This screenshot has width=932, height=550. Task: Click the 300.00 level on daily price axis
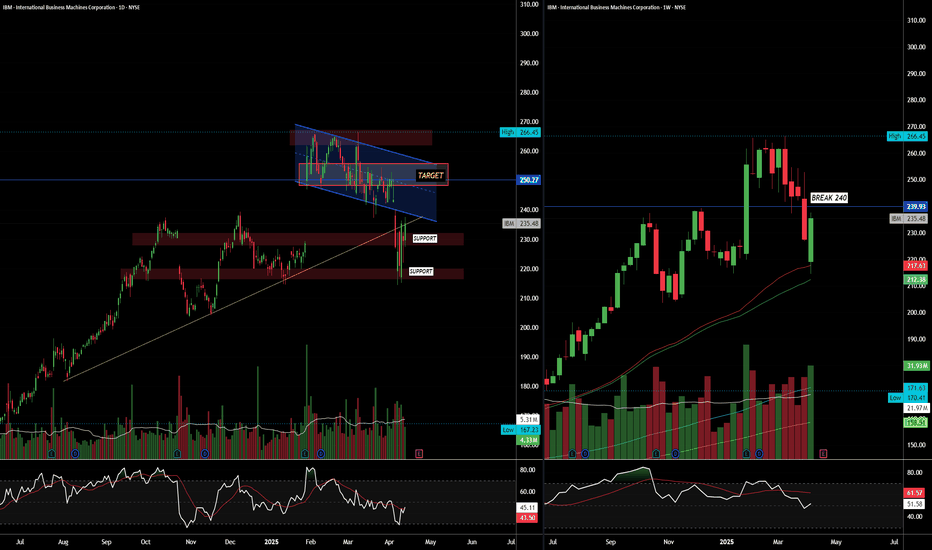click(x=529, y=33)
